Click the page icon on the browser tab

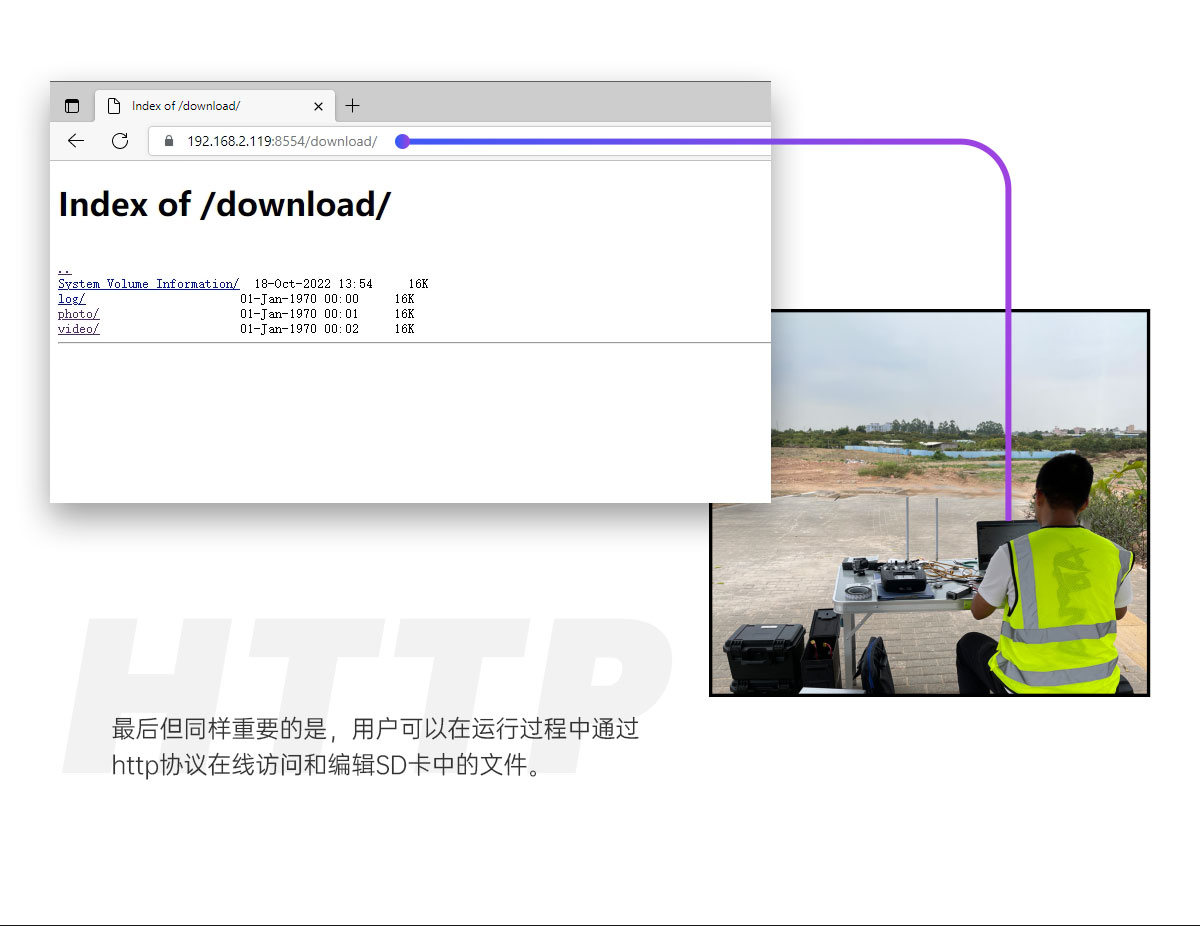coord(114,106)
